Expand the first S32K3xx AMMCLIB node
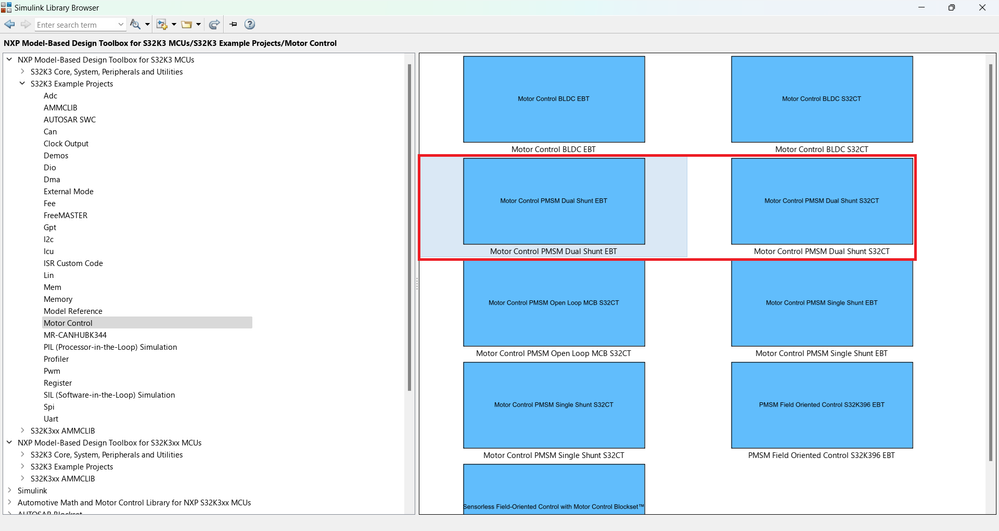 pos(22,430)
